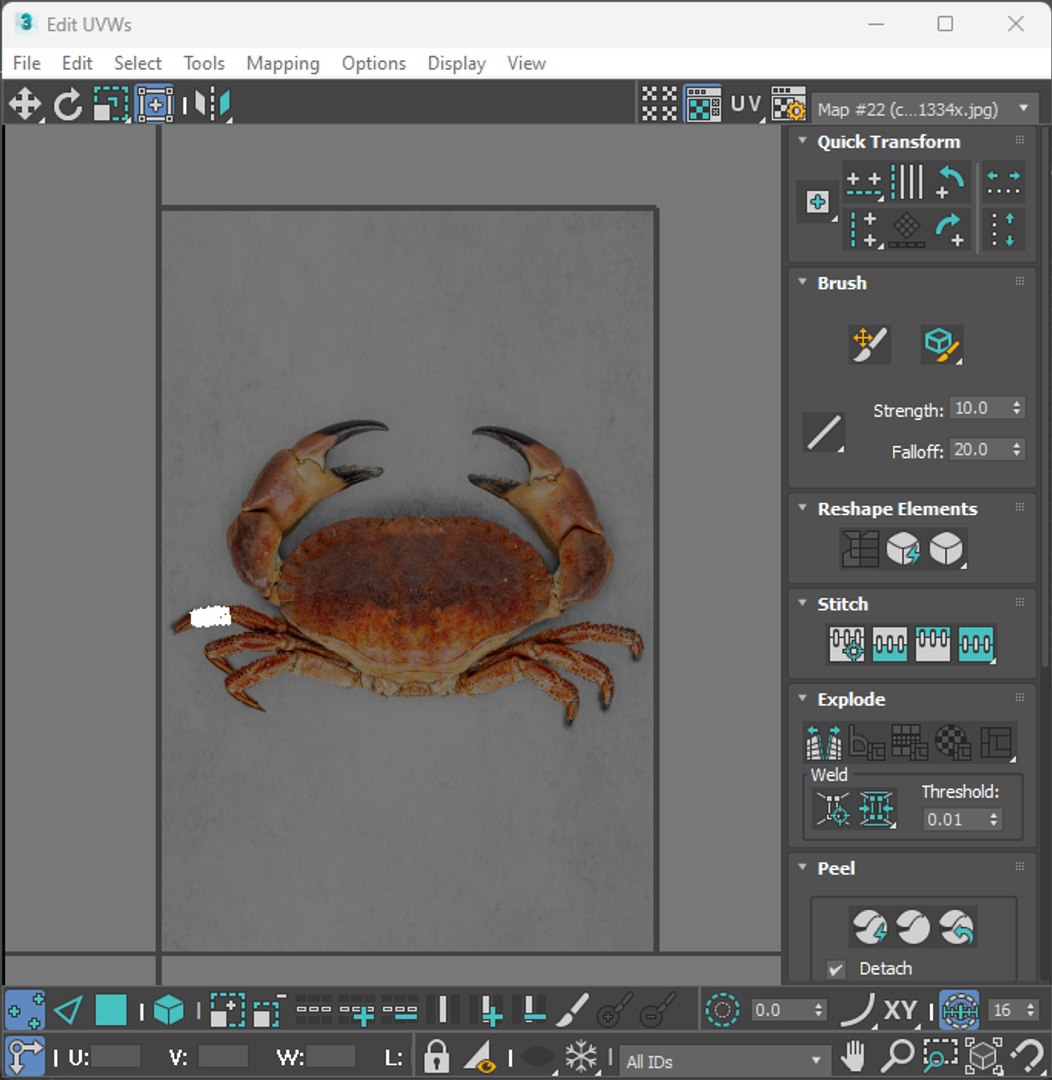Click Rotate minus 90 around pivot icon

(x=951, y=183)
